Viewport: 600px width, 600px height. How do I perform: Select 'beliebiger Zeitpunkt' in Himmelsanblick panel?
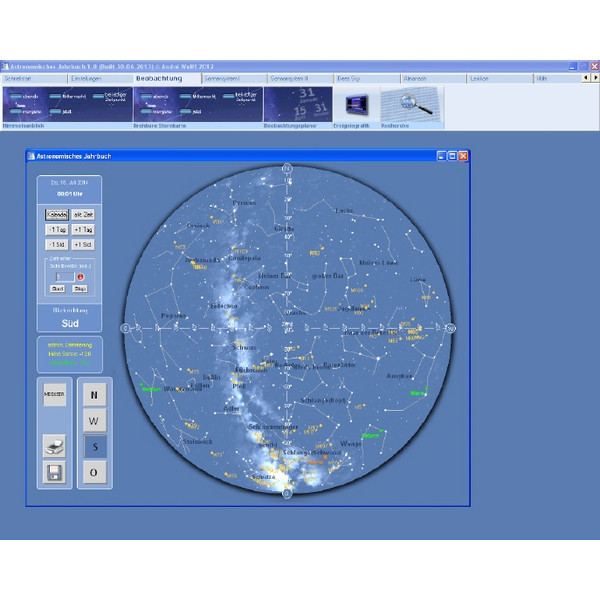(109, 96)
